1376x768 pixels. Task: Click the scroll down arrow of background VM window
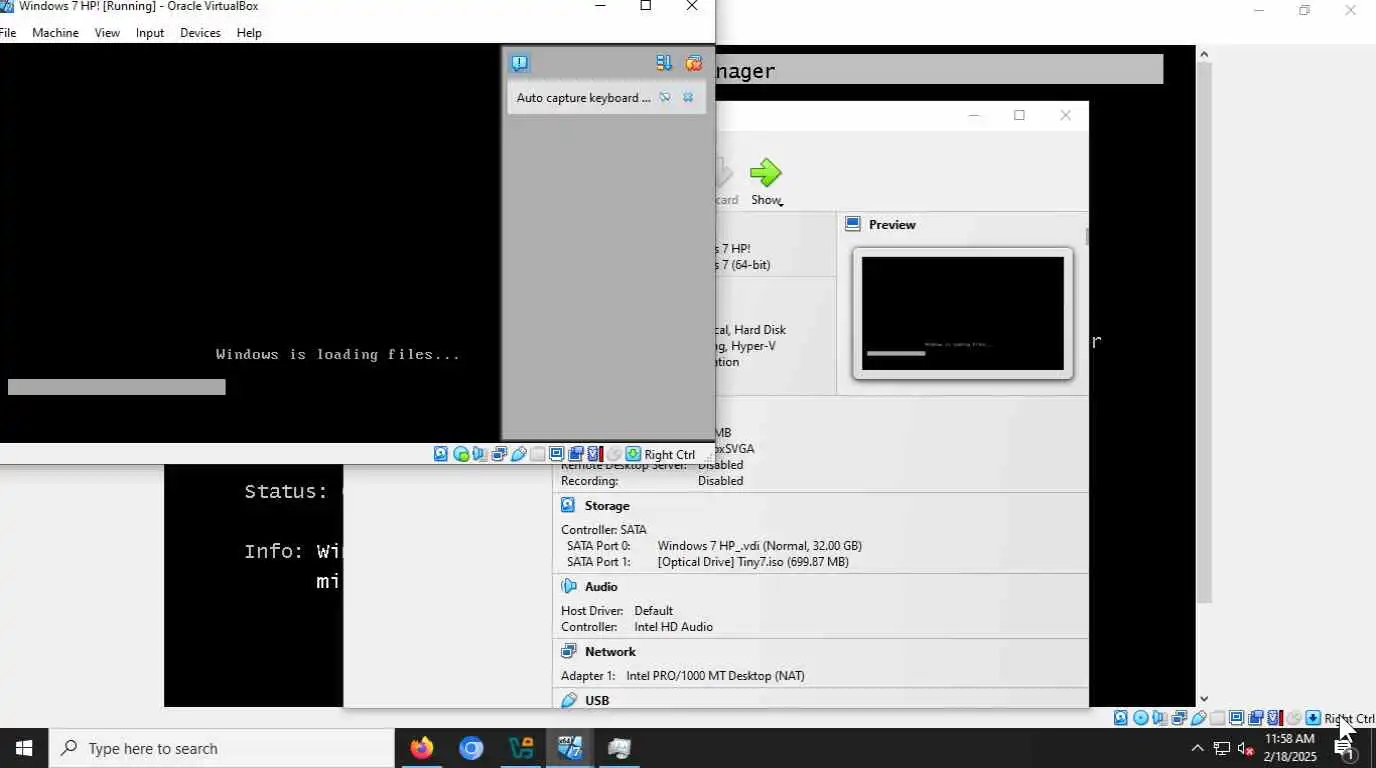[1203, 699]
